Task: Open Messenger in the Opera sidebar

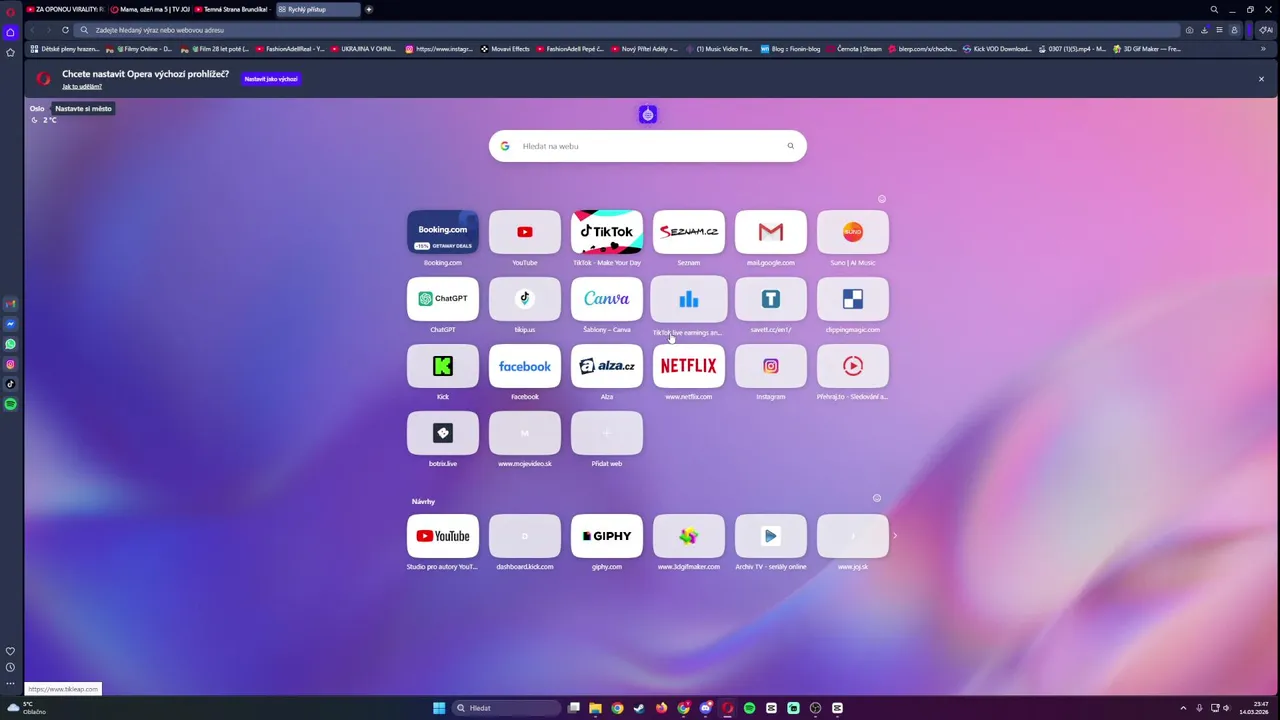Action: coord(11,324)
